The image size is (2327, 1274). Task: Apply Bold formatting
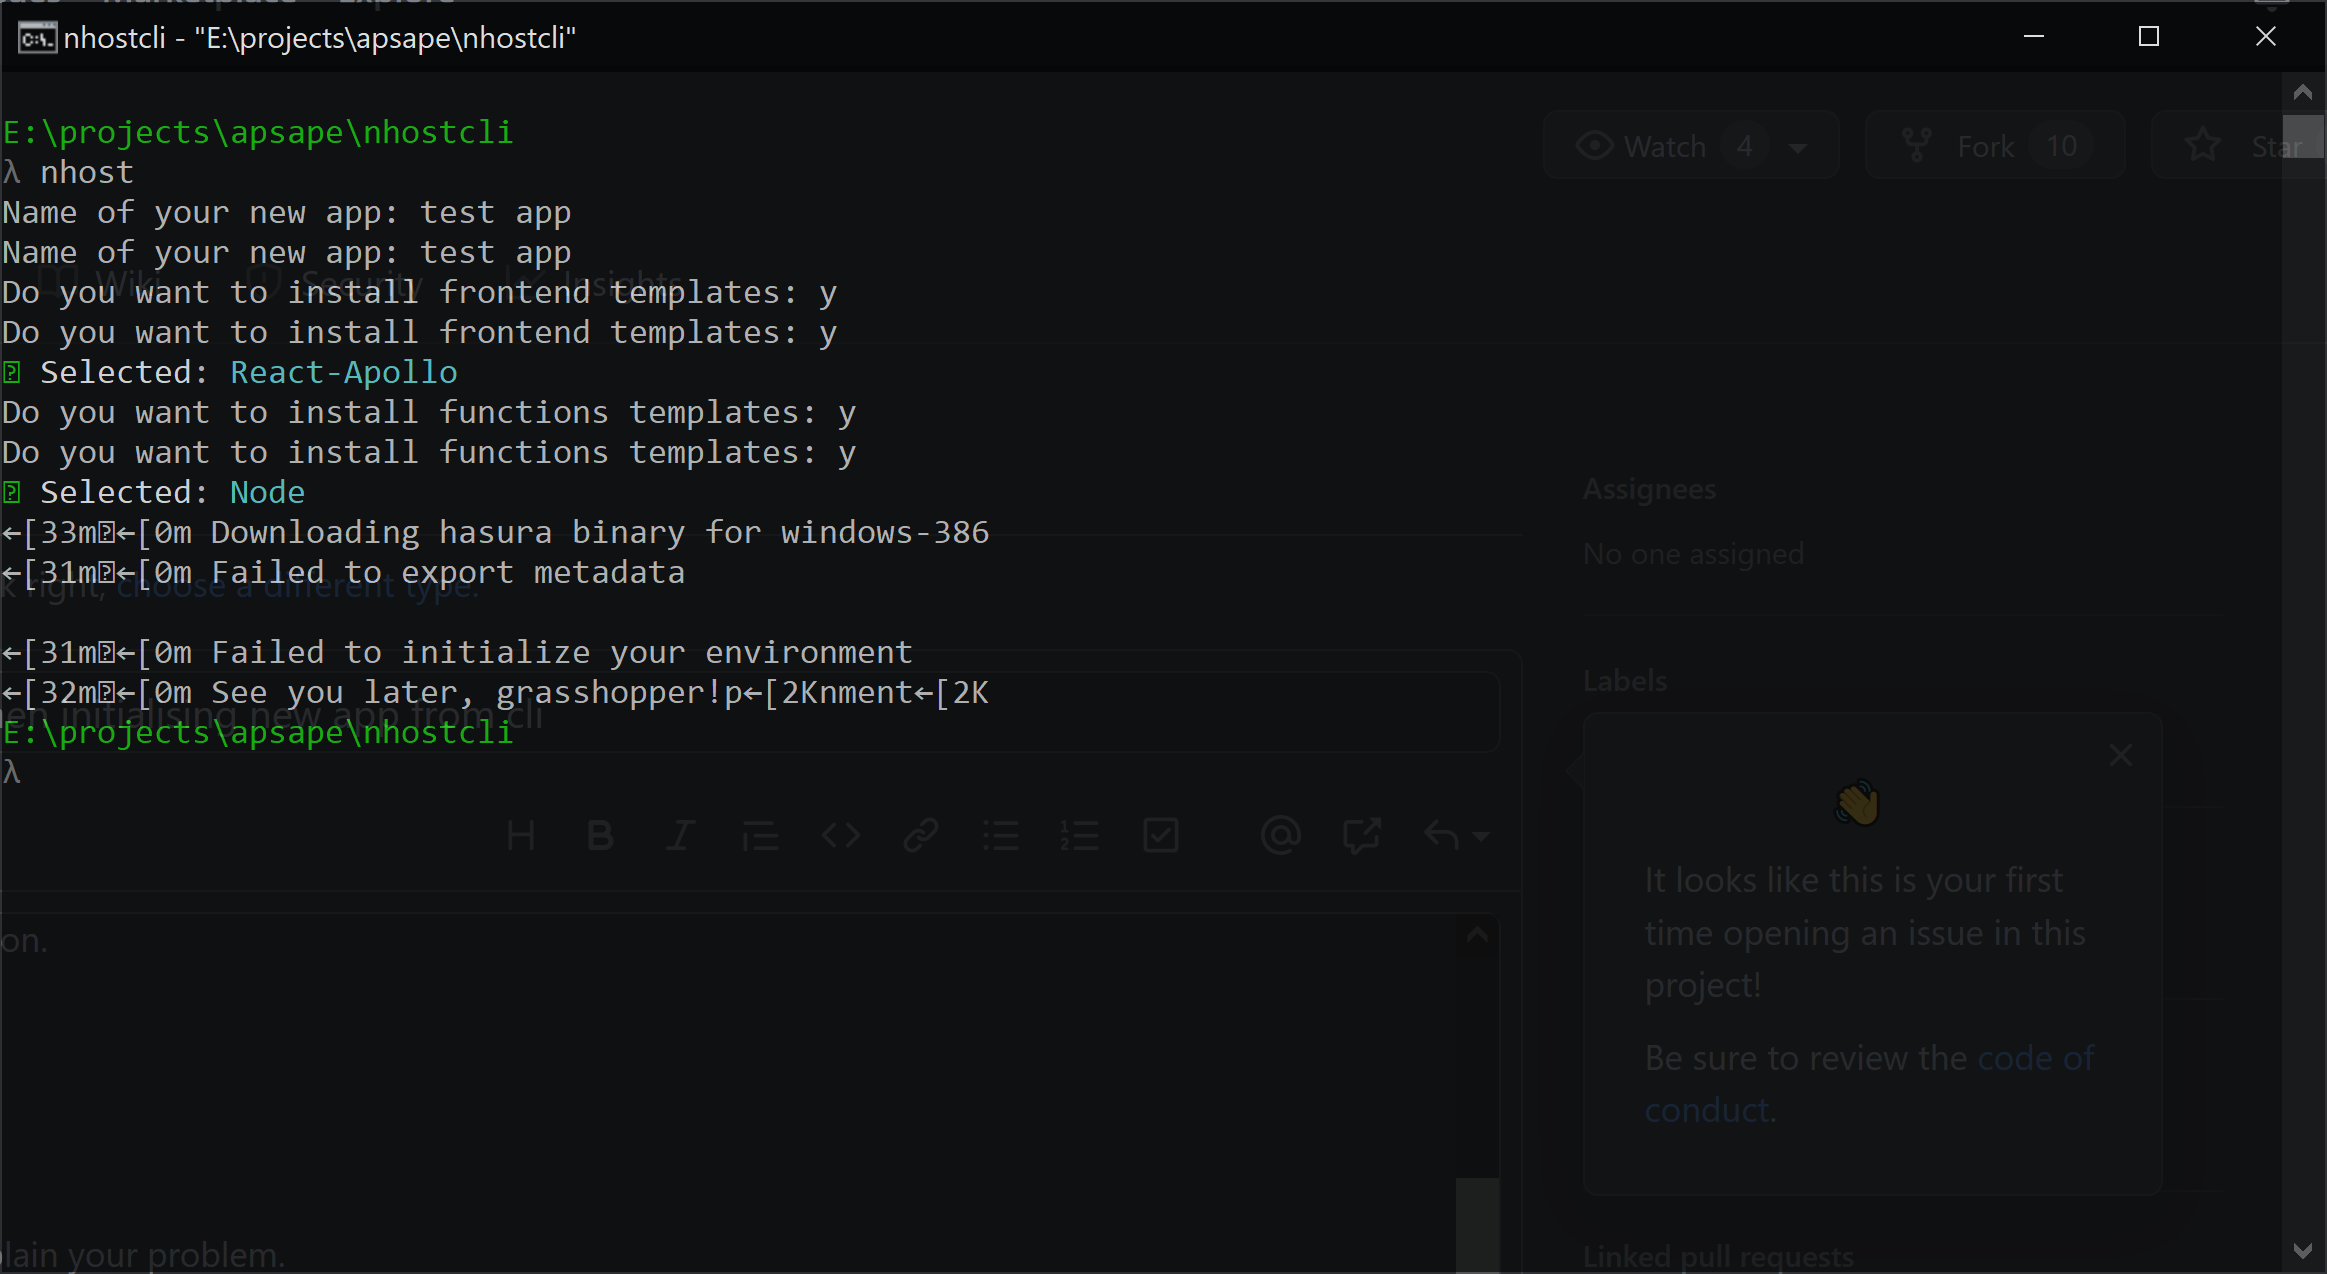tap(600, 835)
